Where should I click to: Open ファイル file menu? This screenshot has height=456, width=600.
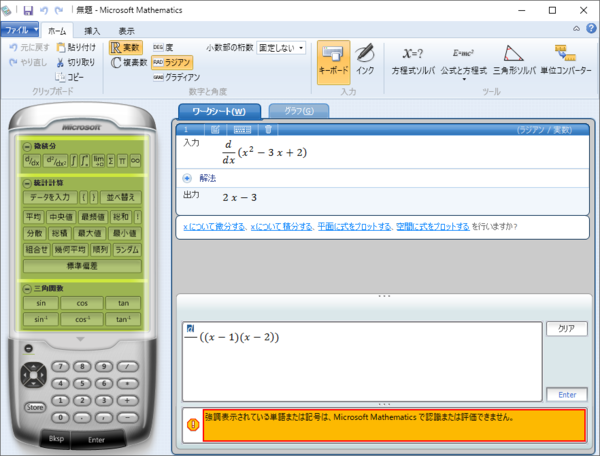tap(20, 29)
